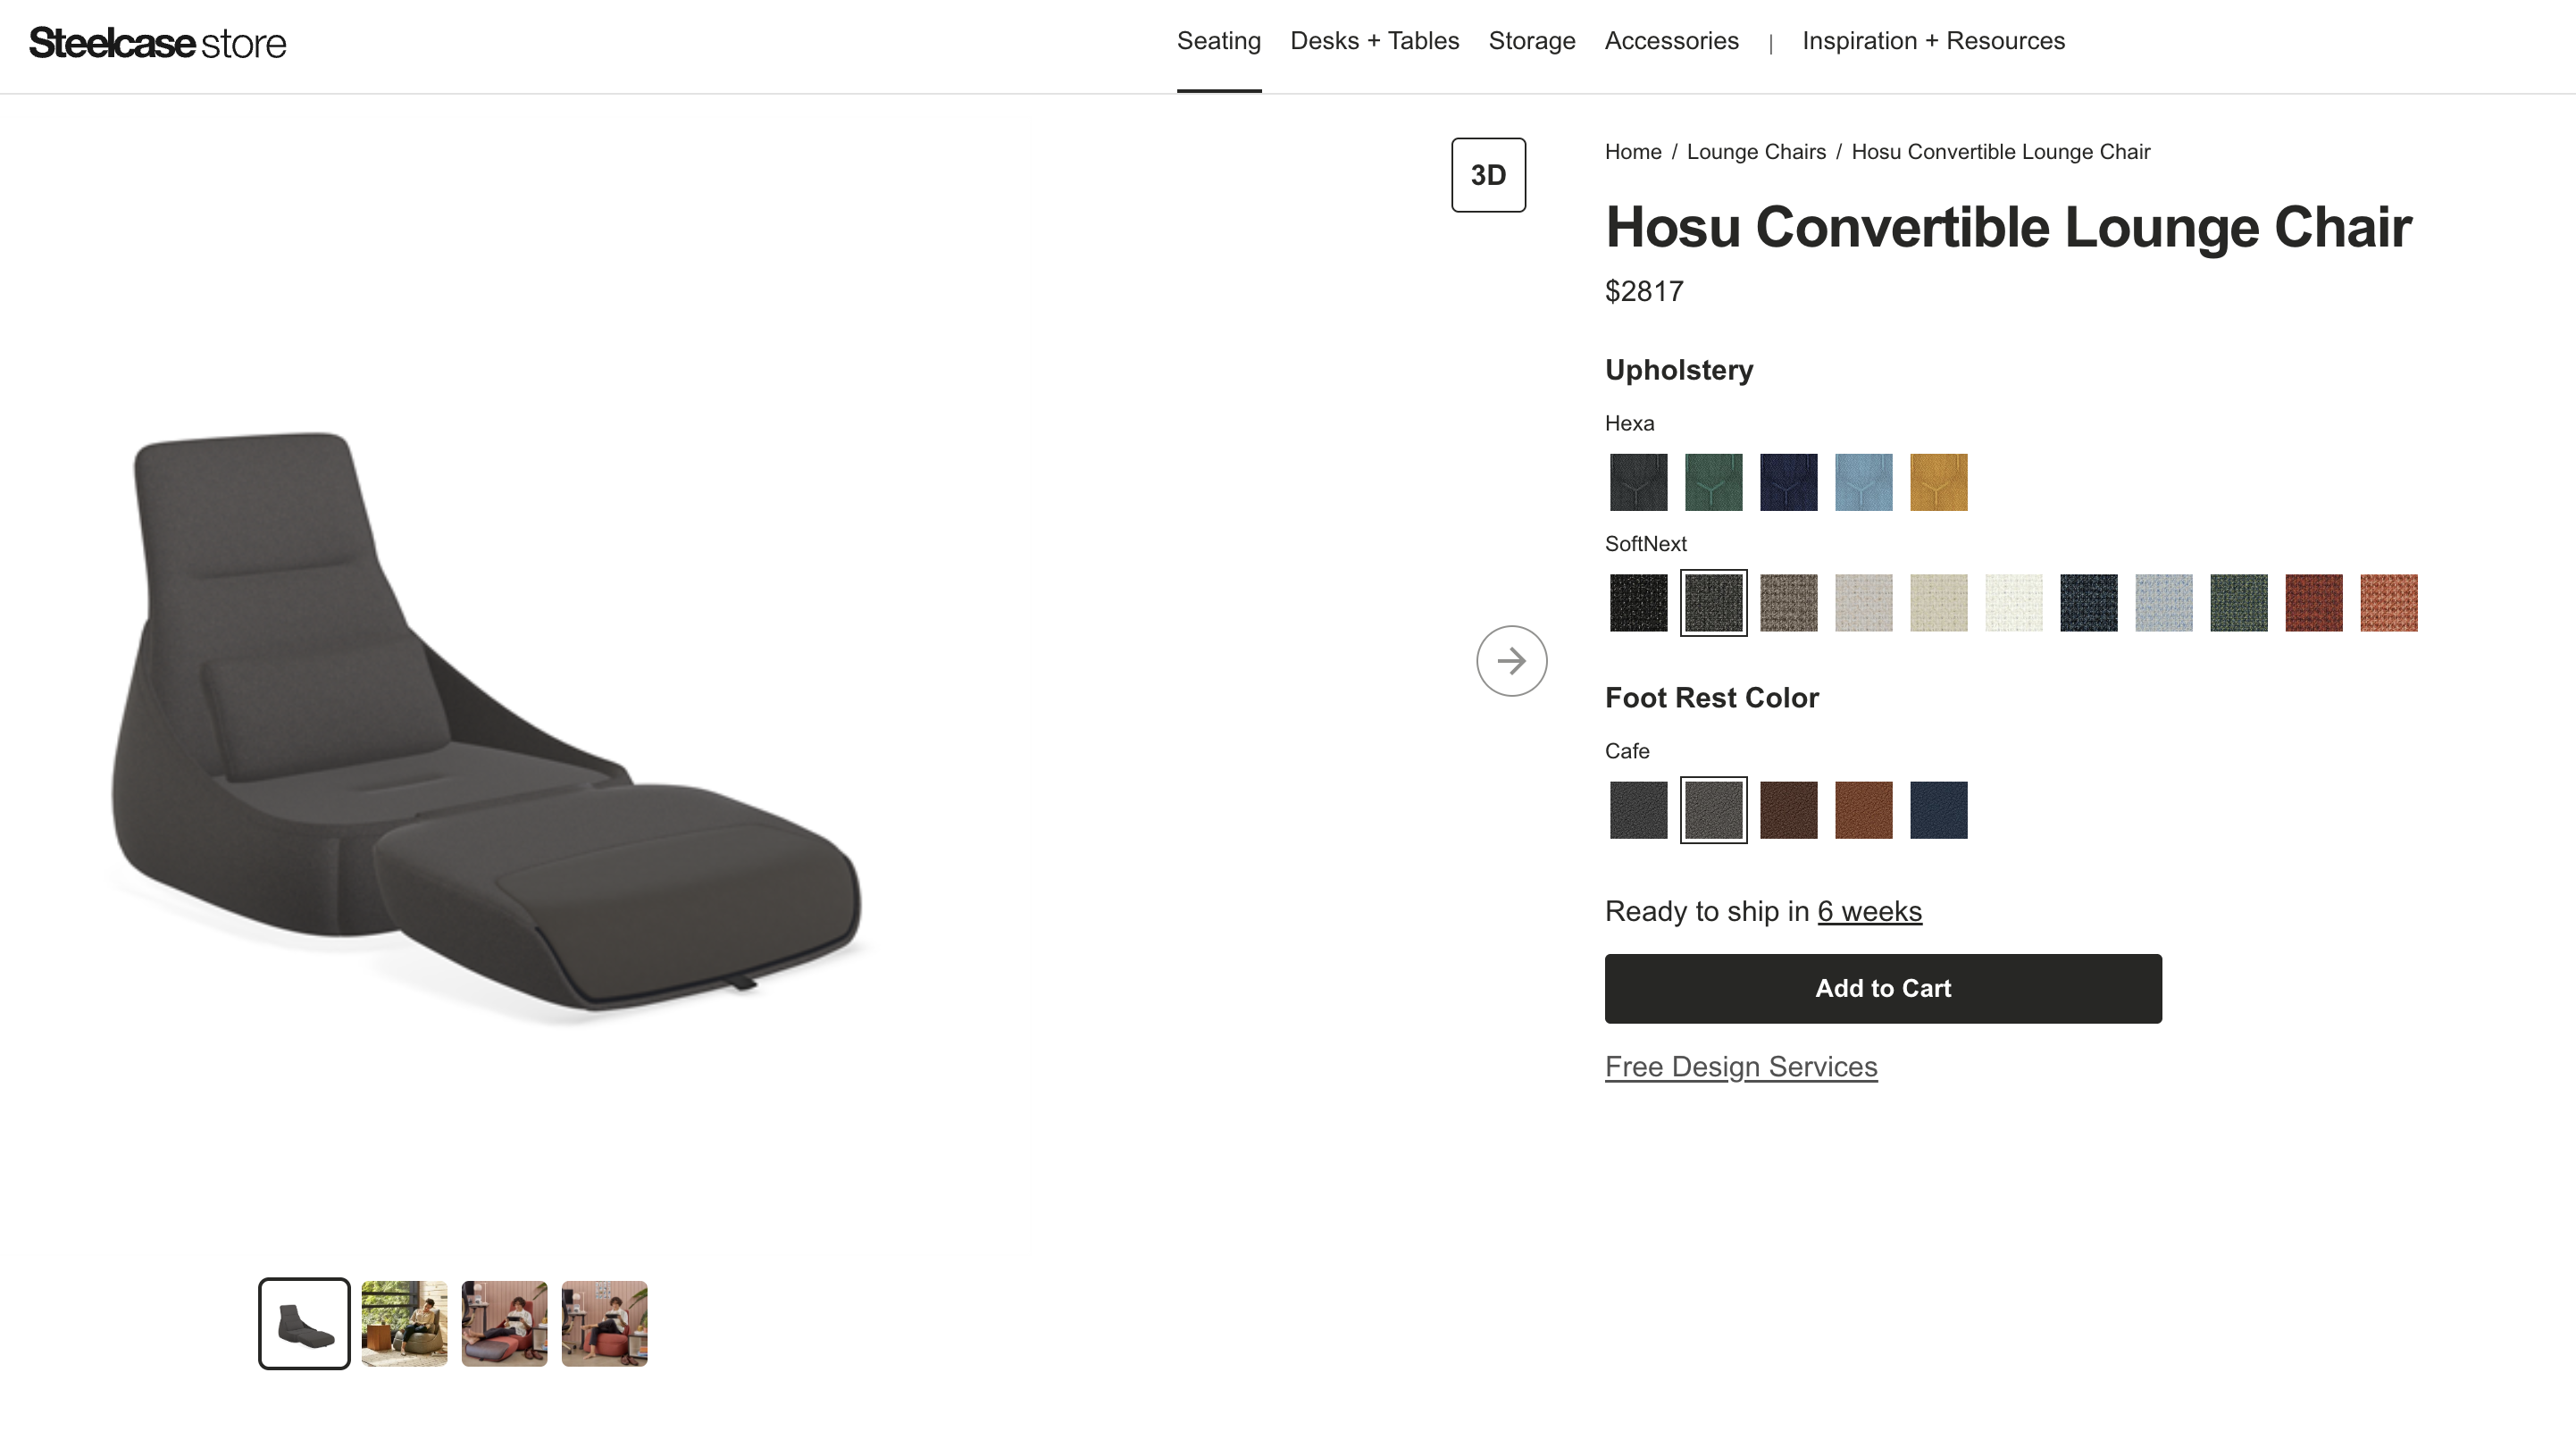The image size is (2576, 1431).
Task: View the third lifestyle photo thumbnail
Action: [504, 1323]
